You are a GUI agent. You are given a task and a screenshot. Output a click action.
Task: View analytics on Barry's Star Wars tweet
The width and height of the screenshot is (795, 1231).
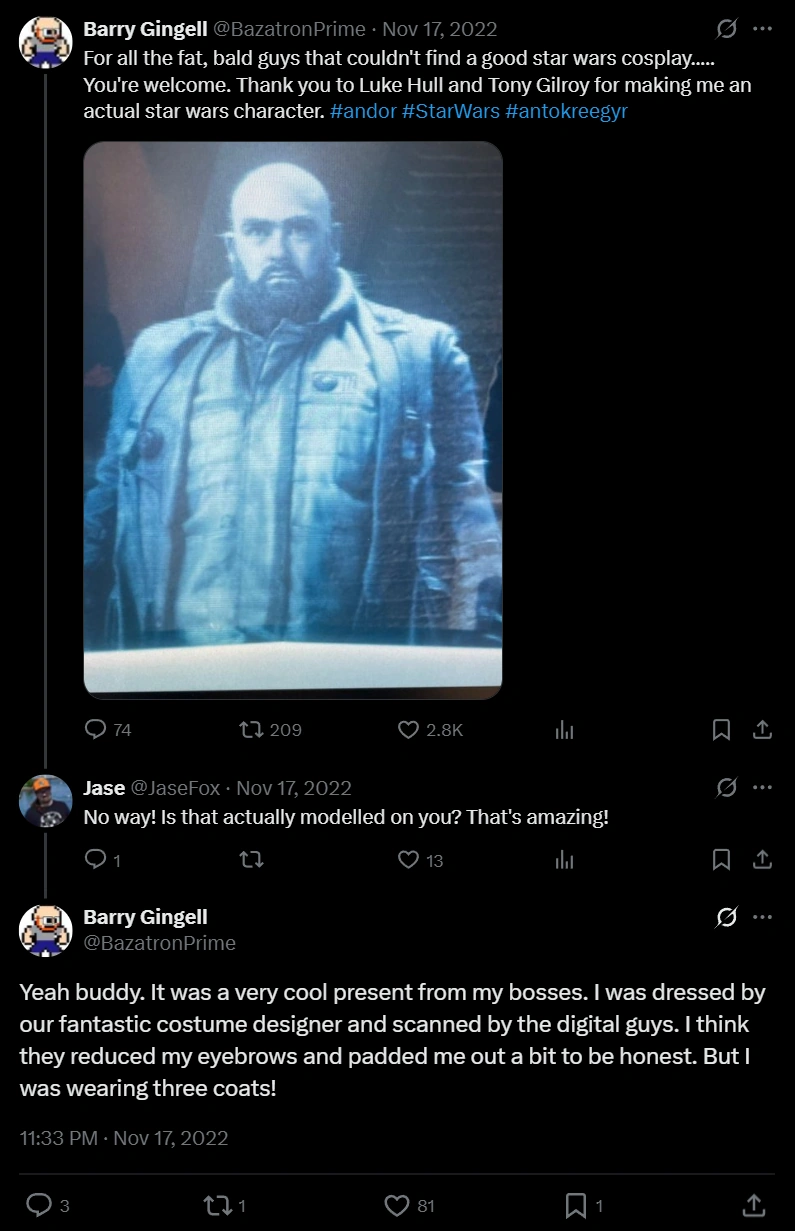564,730
